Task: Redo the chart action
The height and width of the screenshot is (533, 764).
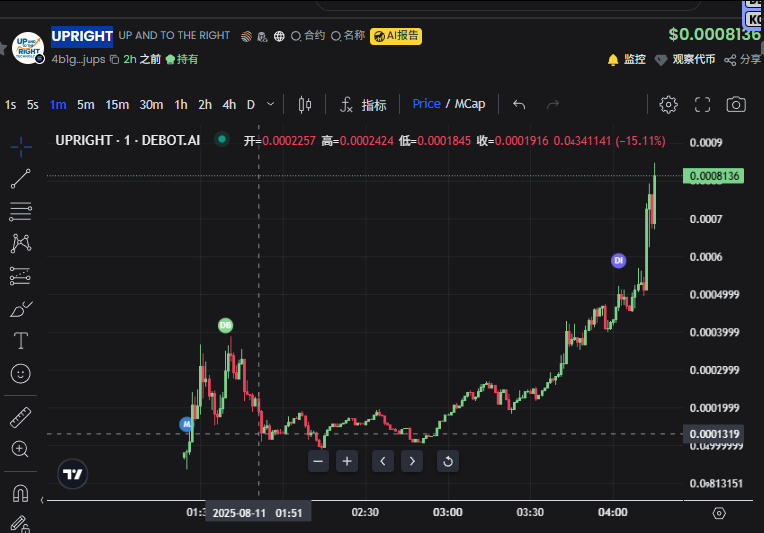Action: [x=553, y=104]
